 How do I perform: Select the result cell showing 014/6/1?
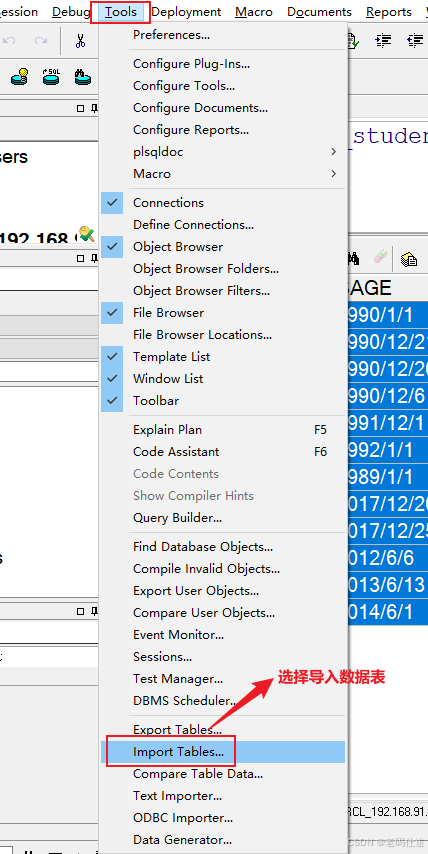pyautogui.click(x=388, y=612)
